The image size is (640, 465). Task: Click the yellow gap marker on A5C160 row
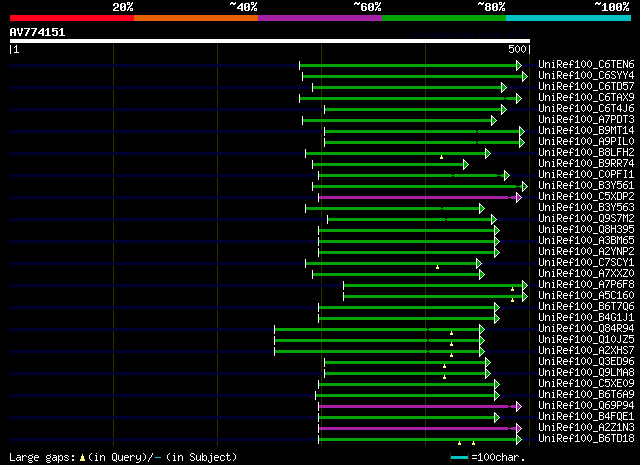tap(513, 300)
